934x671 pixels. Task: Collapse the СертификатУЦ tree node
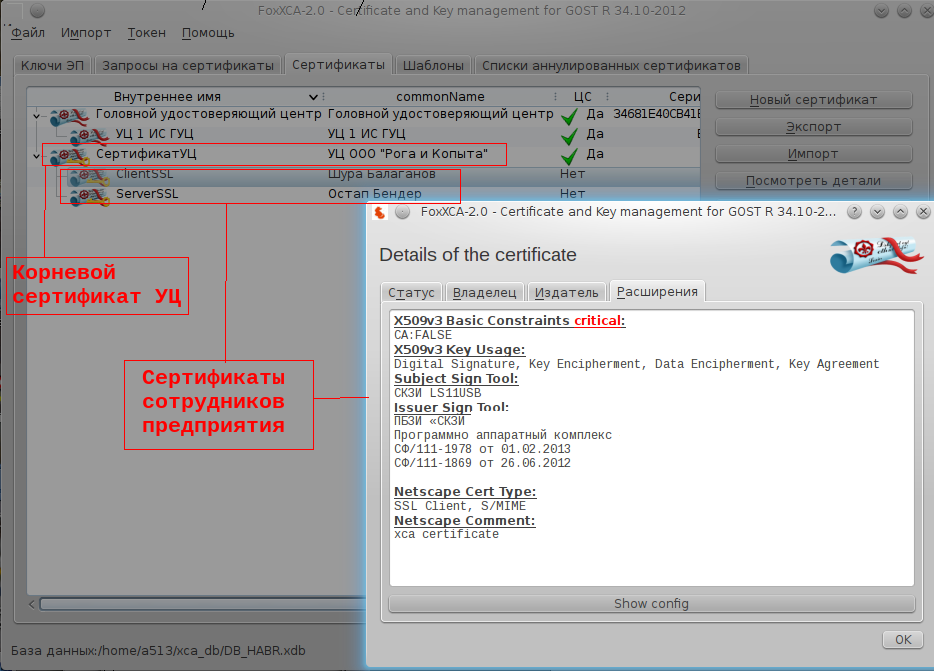pos(36,156)
